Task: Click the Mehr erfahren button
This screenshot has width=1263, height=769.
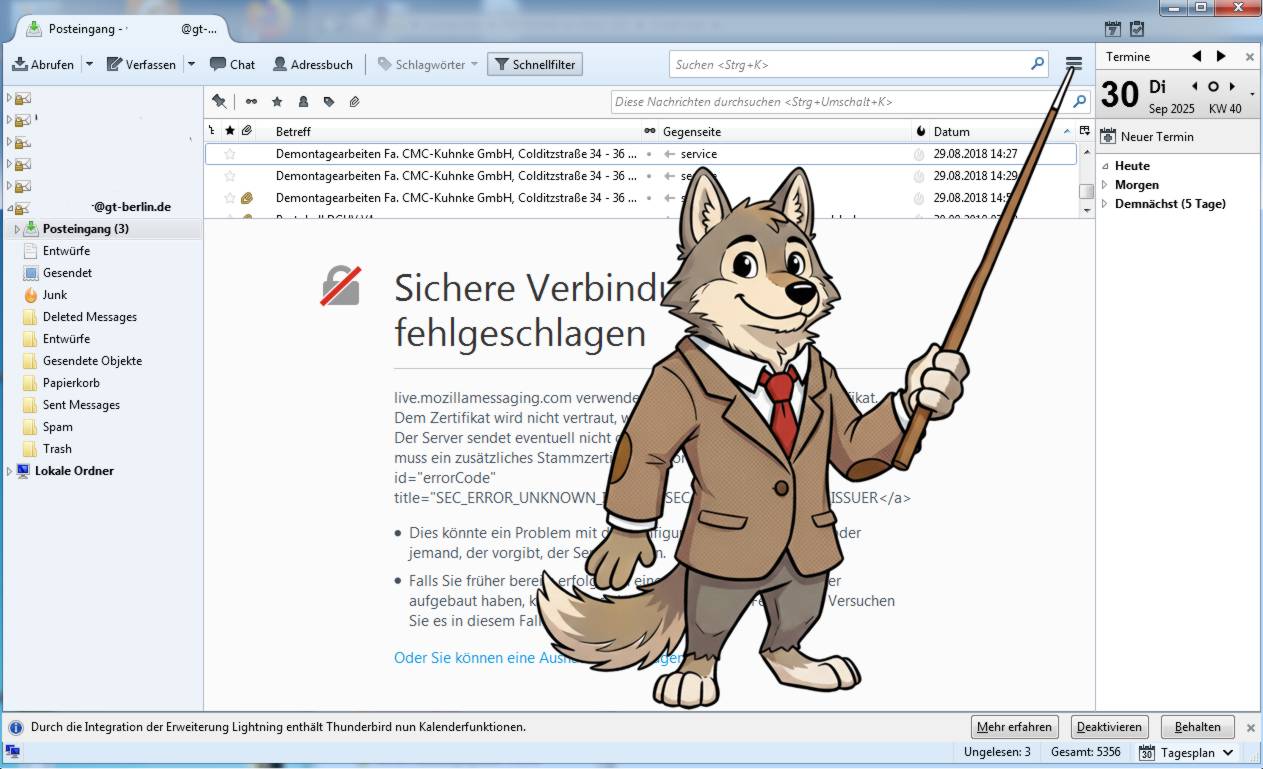Action: coord(1014,727)
